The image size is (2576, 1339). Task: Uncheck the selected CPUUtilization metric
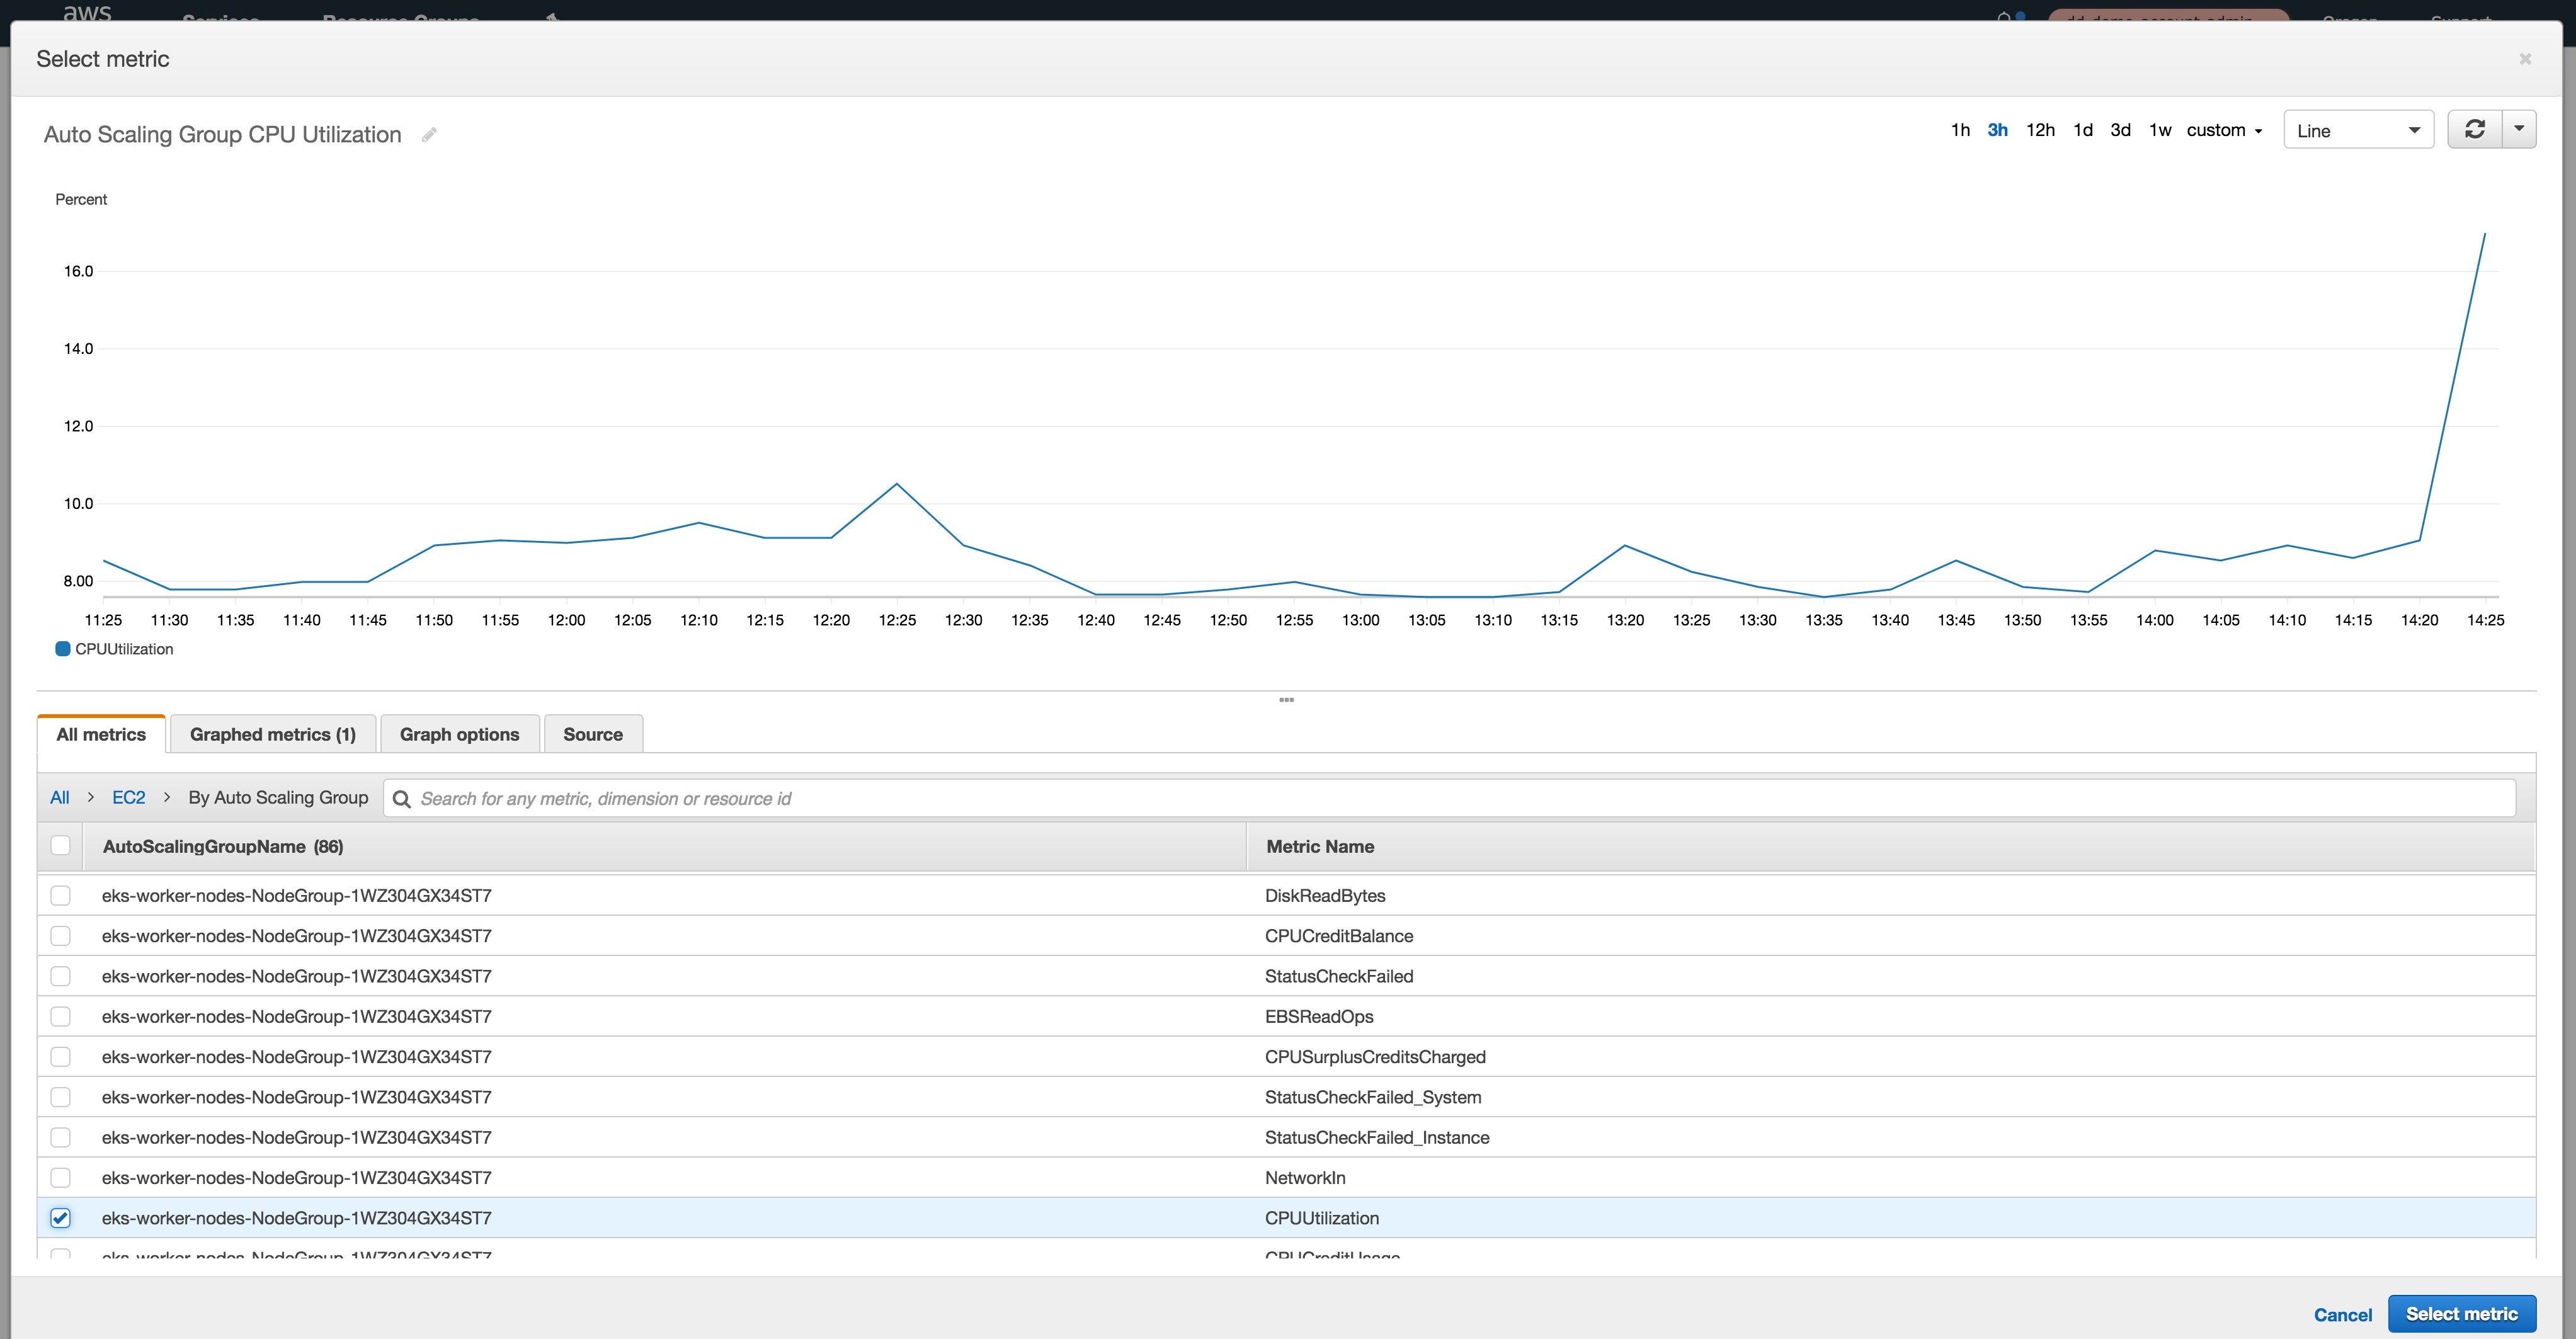click(61, 1218)
